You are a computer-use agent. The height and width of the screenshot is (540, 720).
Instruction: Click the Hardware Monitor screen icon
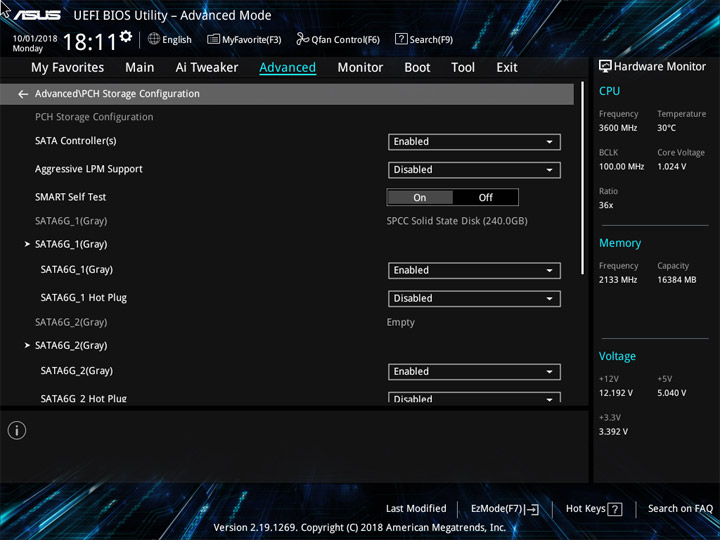(x=605, y=67)
